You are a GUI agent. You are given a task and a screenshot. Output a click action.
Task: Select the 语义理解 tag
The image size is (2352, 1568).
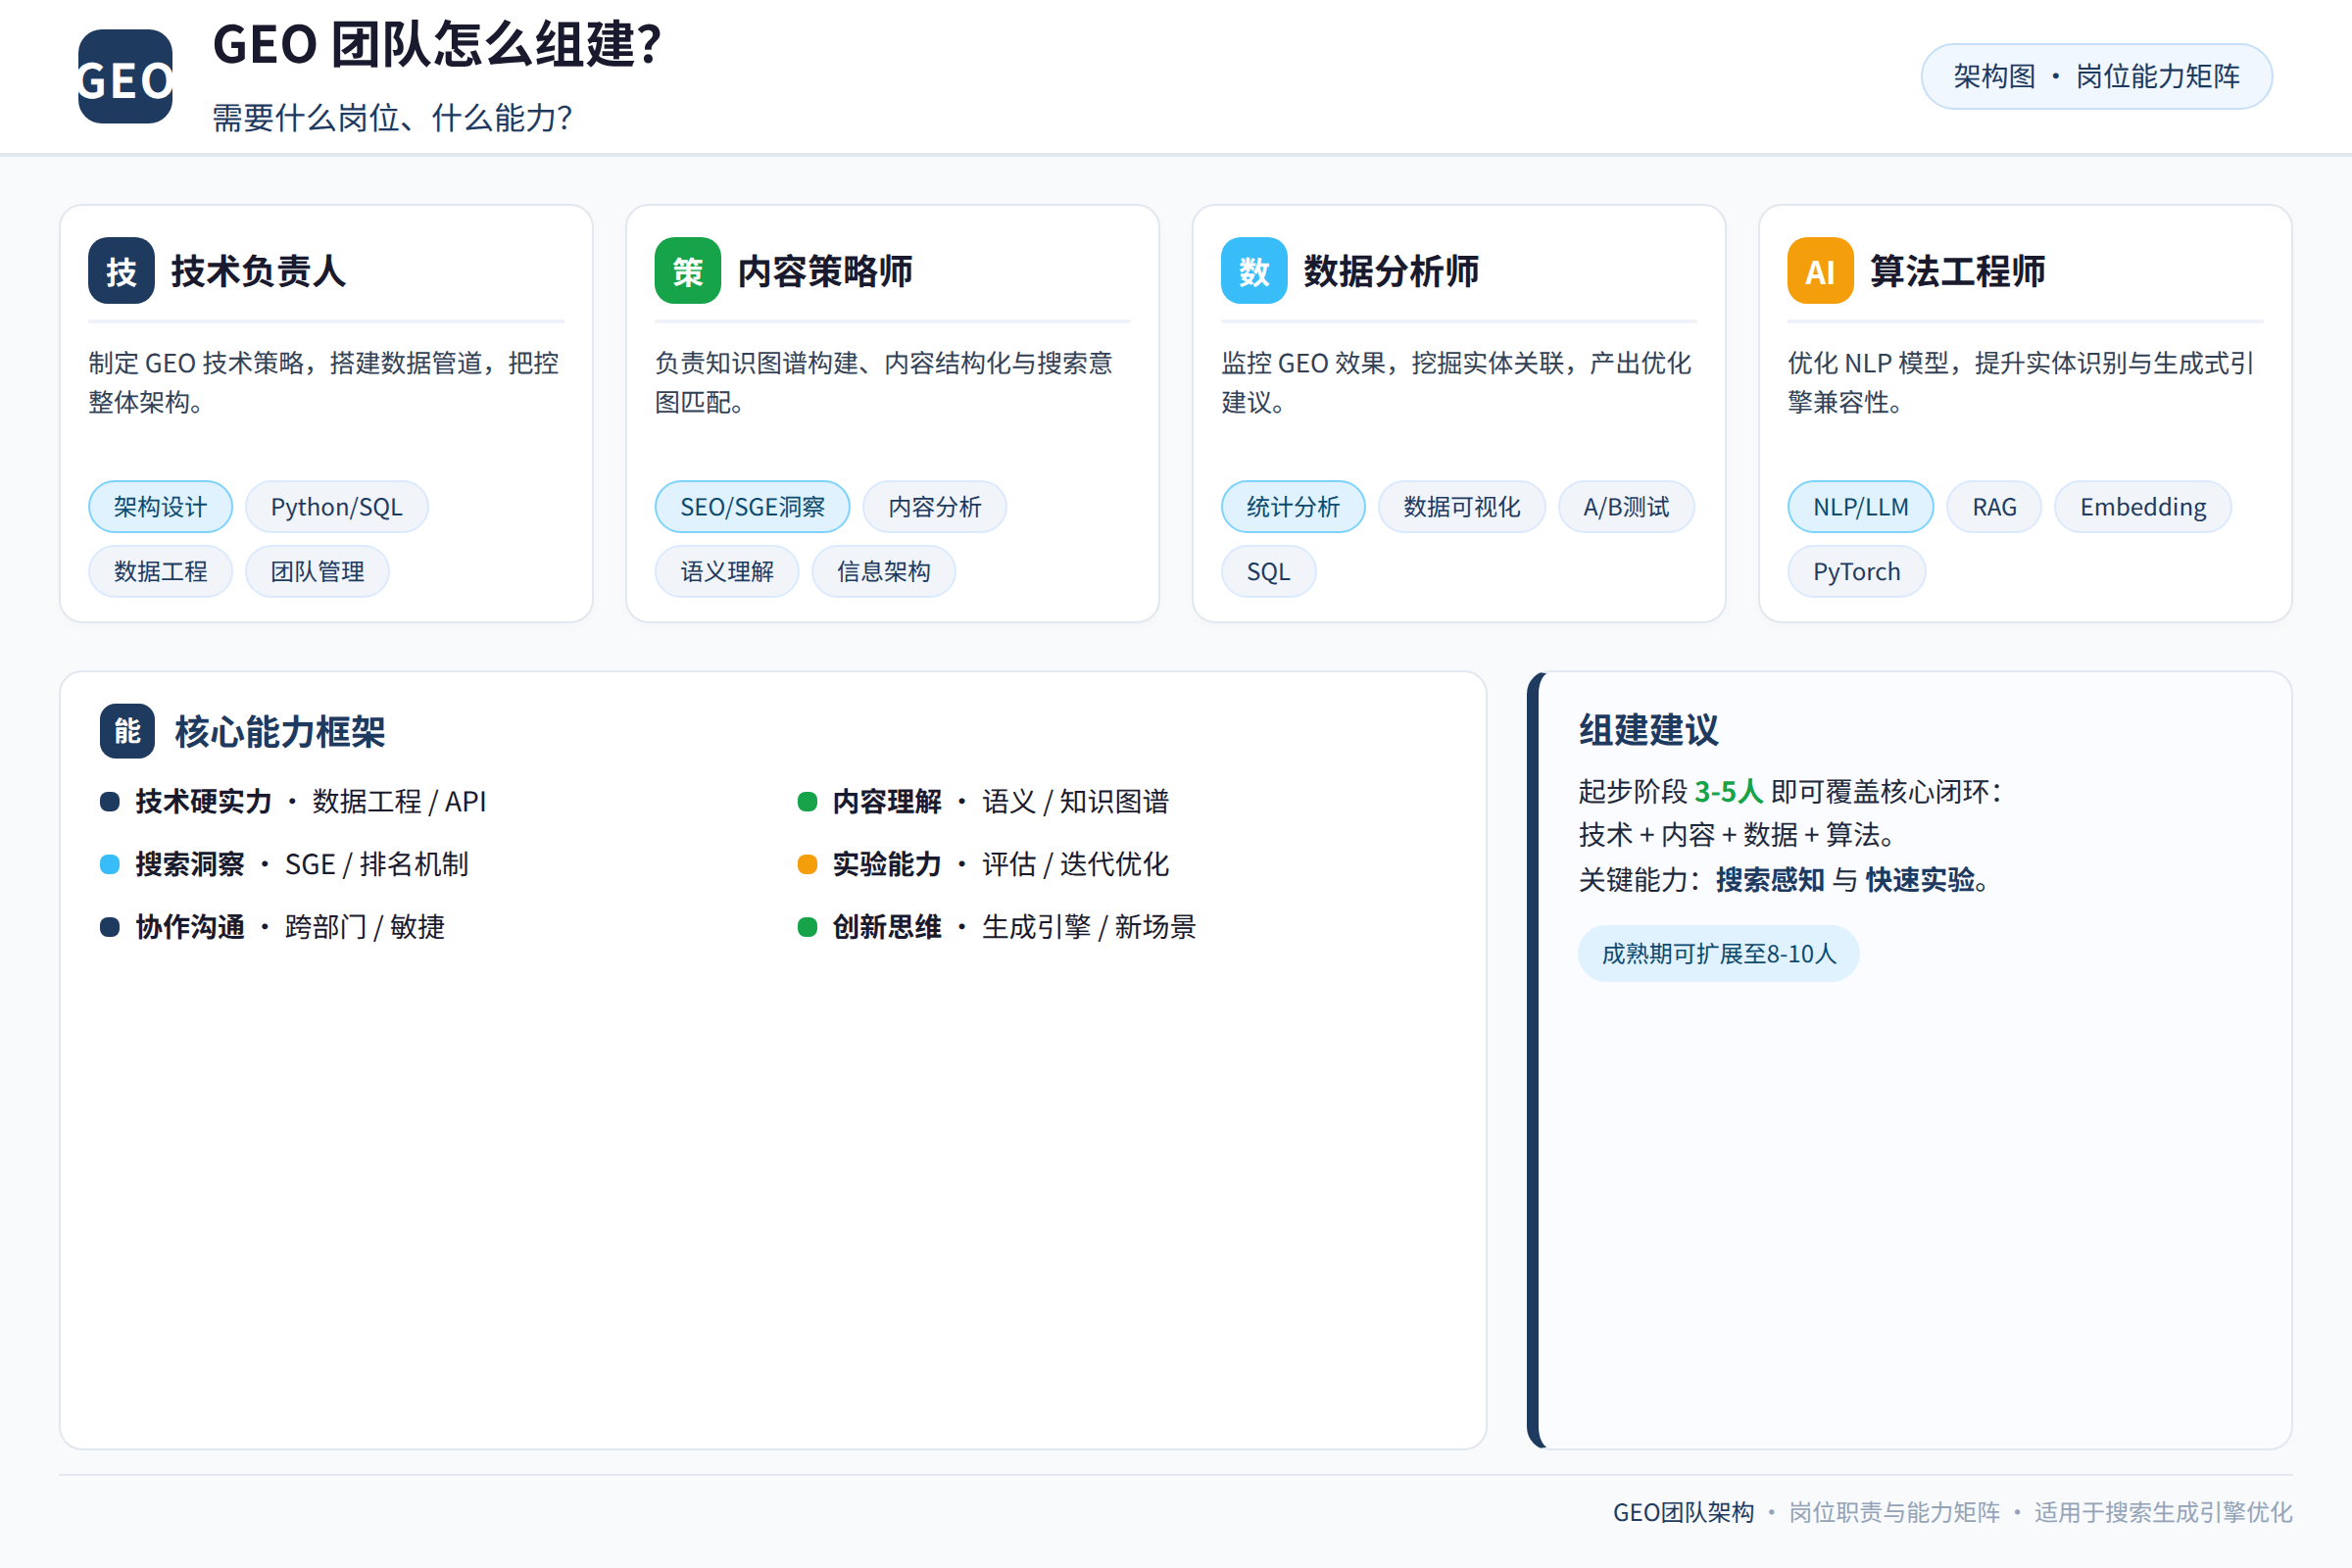[727, 571]
